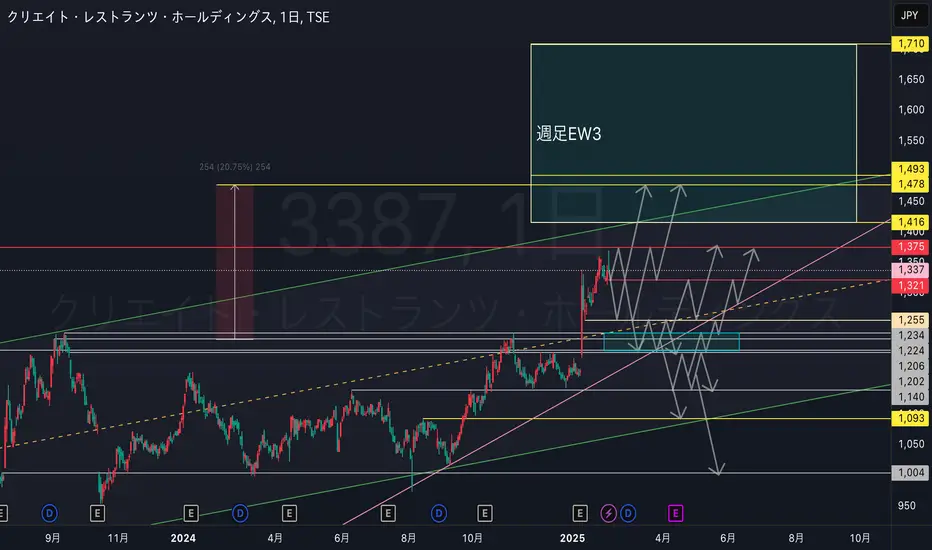
Task: Click the 2025 label on the time axis
Action: point(572,538)
